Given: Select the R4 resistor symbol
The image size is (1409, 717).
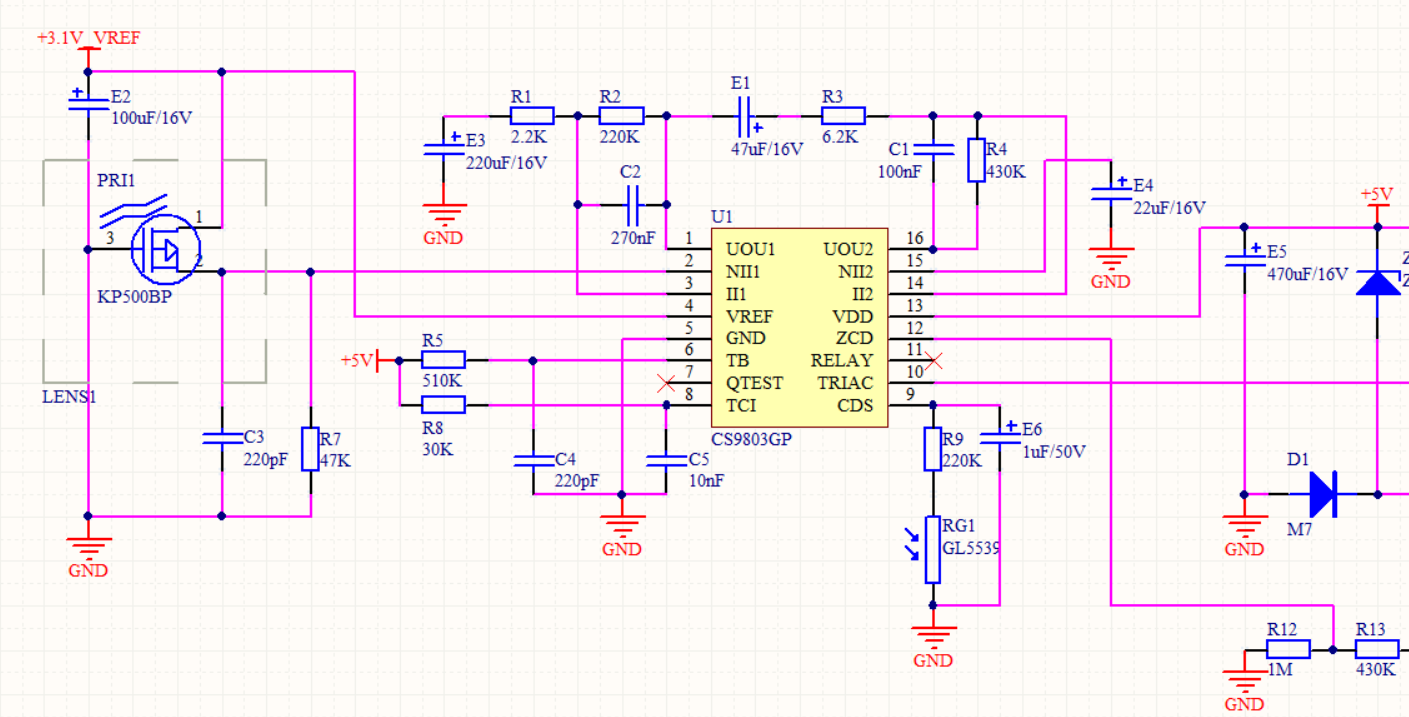Looking at the screenshot, I should (x=977, y=160).
